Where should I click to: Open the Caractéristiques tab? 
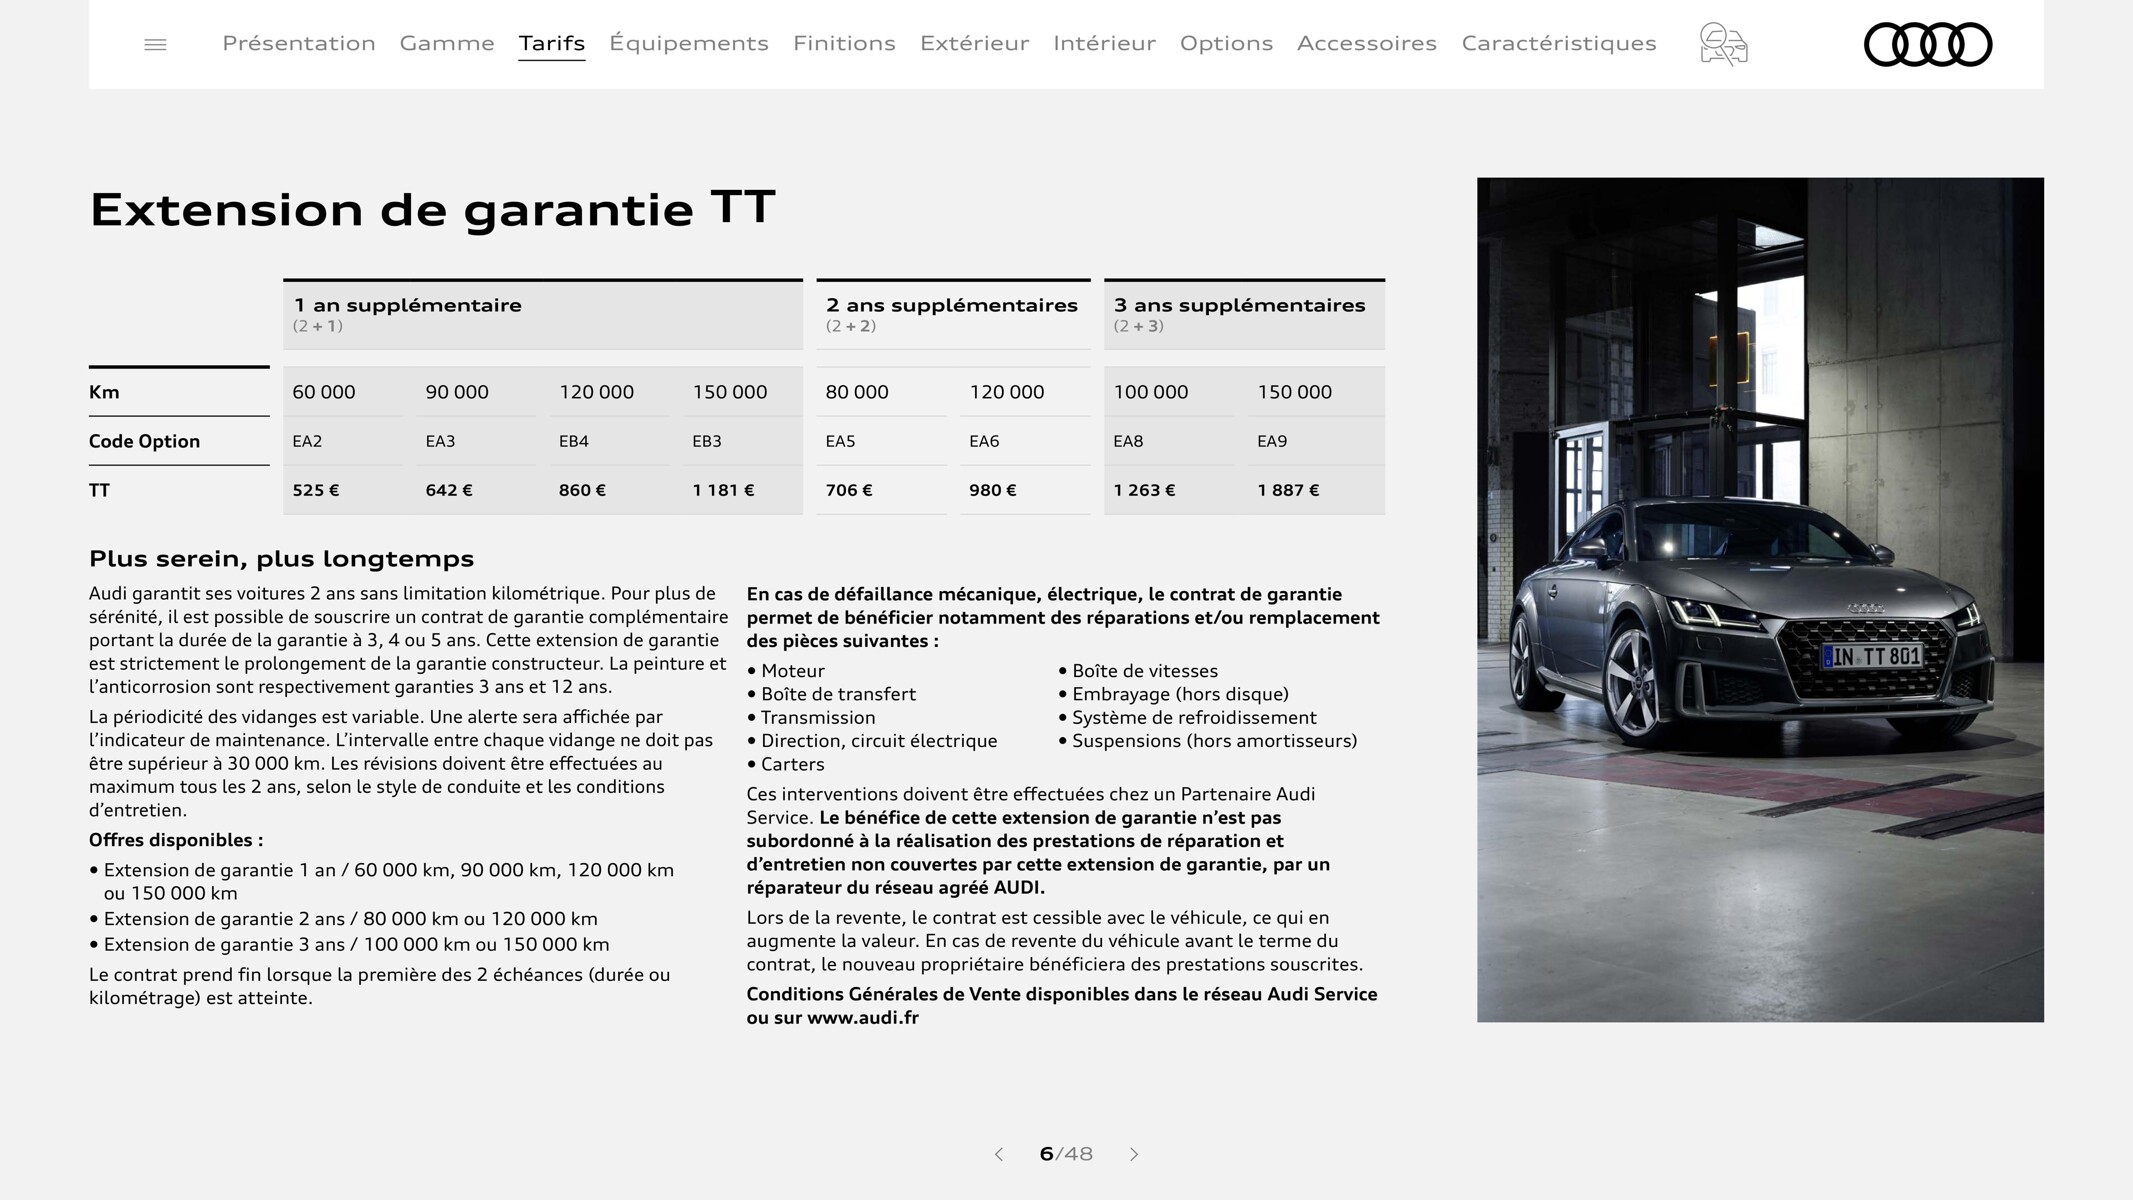point(1559,43)
